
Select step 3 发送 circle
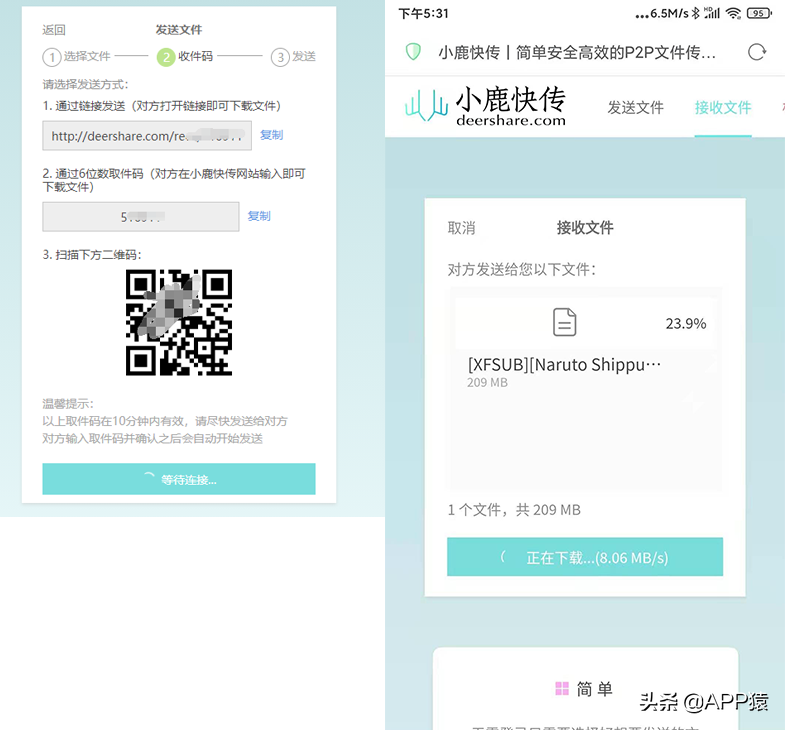pos(280,57)
